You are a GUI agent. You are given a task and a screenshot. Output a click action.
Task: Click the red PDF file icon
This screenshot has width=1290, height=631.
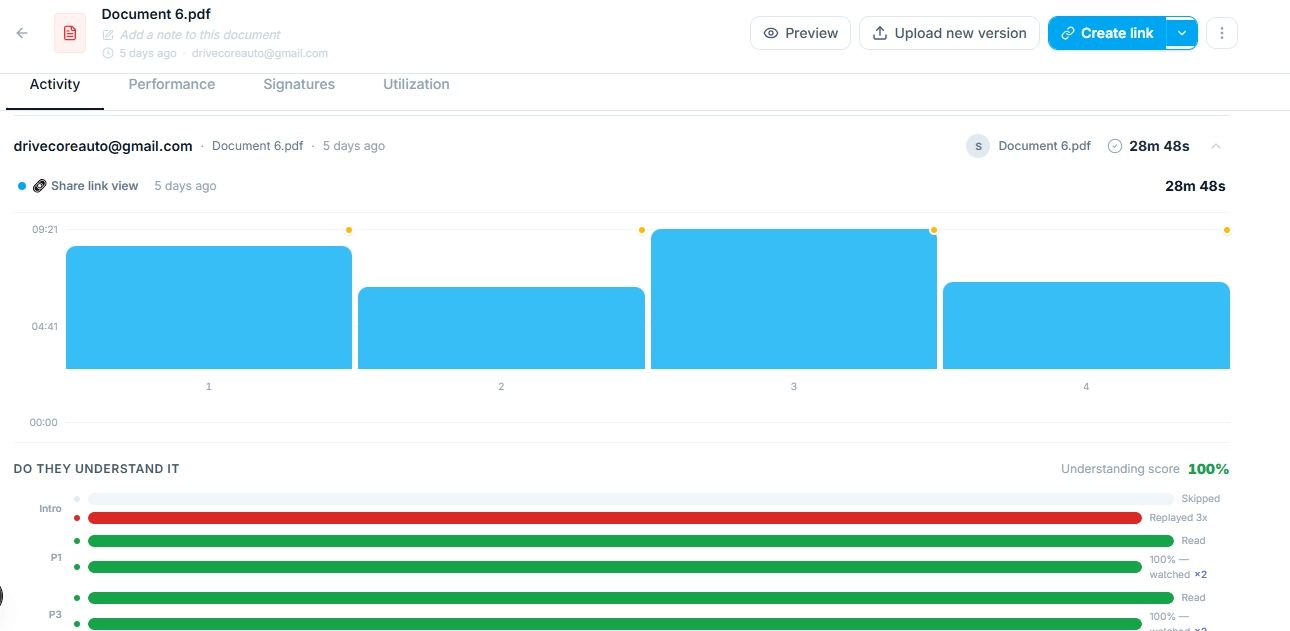click(69, 33)
